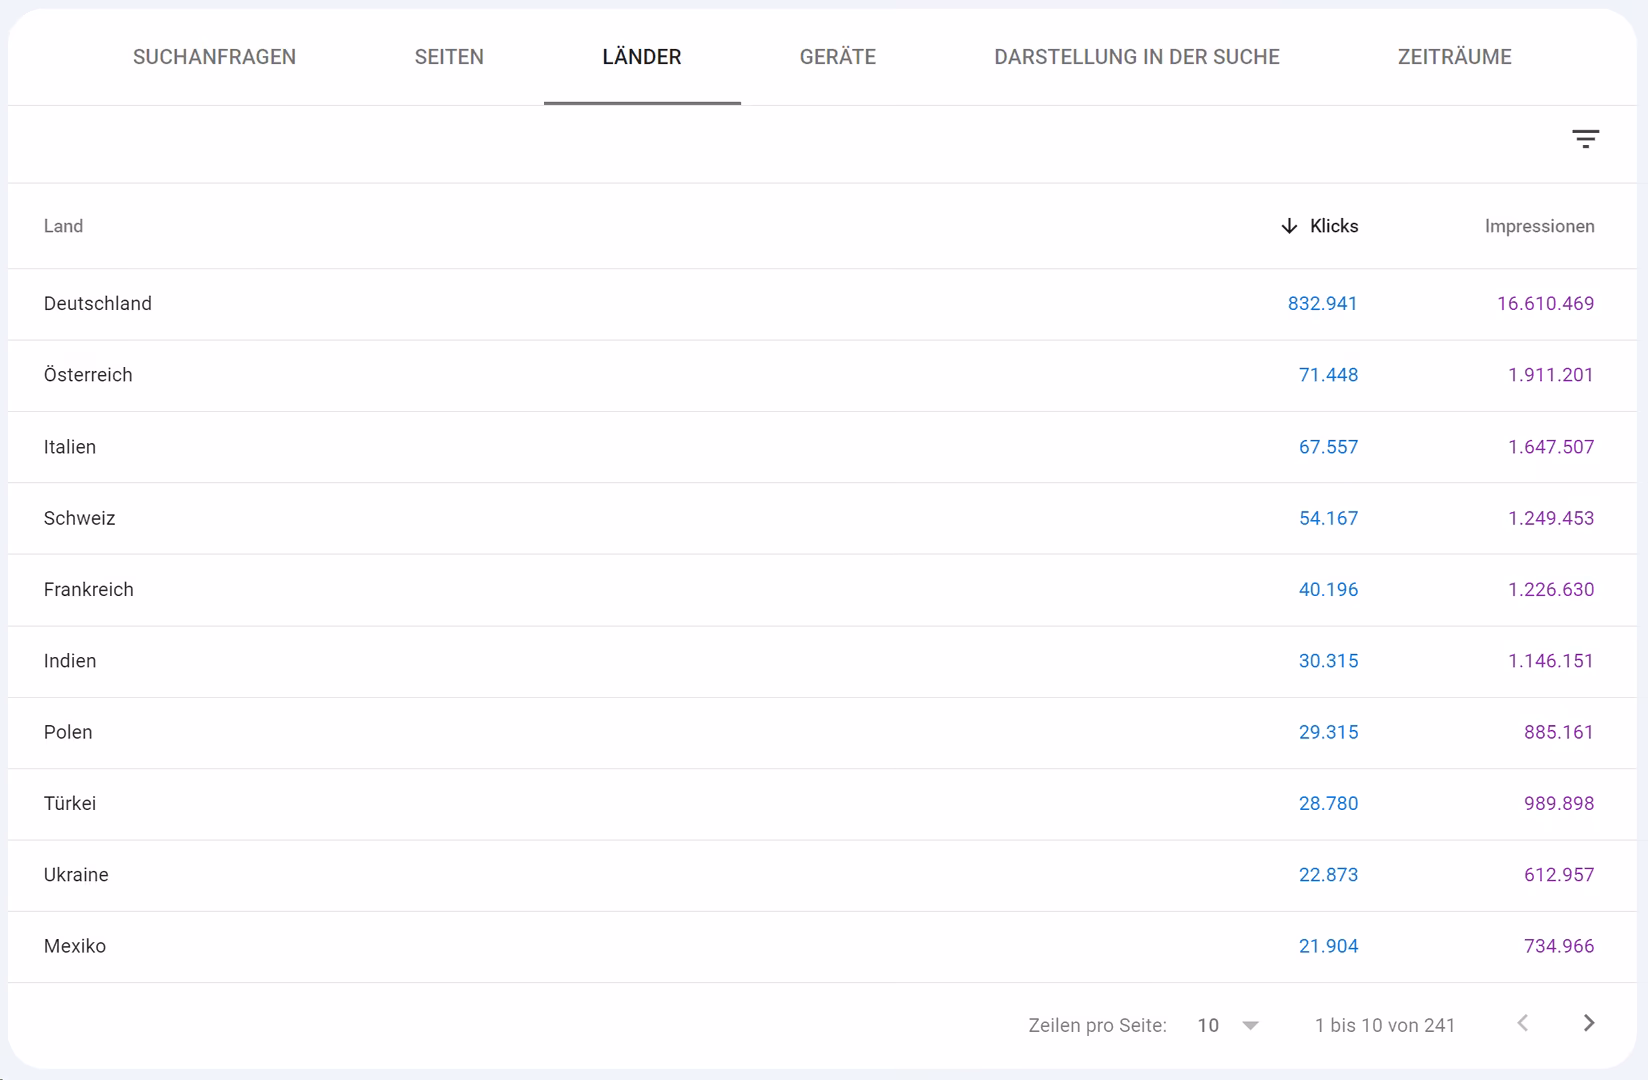Click Frankreich in the country list
Image resolution: width=1648 pixels, height=1080 pixels.
pyautogui.click(x=89, y=590)
